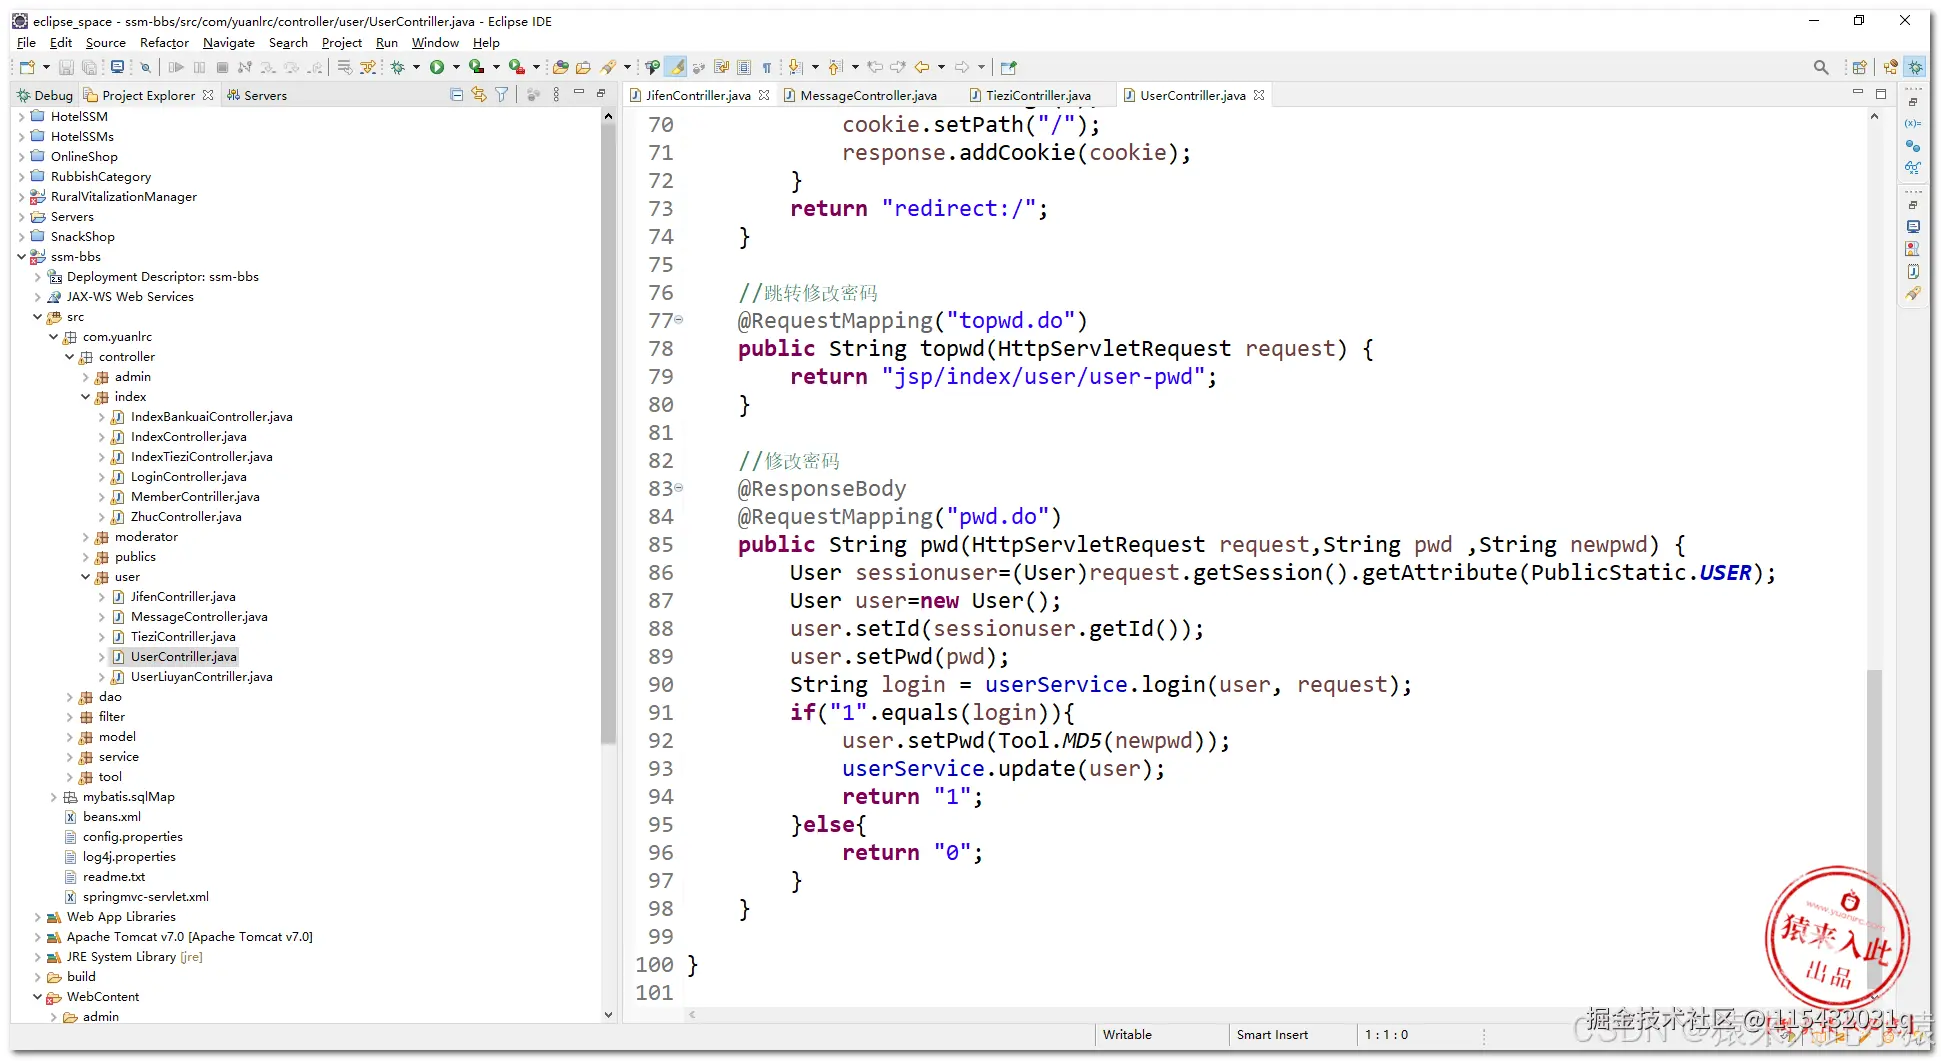Click the Save All toolbar icon
The height and width of the screenshot is (1061, 1941).
pyautogui.click(x=89, y=67)
